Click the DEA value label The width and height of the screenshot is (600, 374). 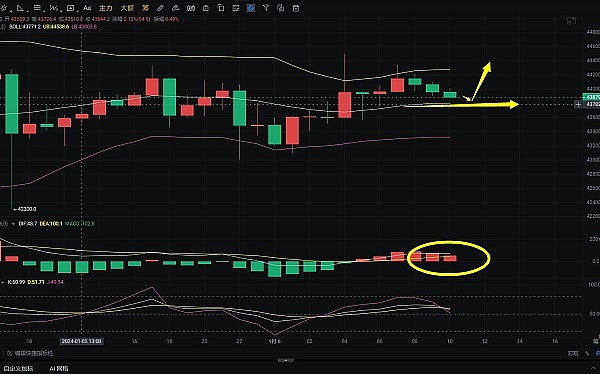click(x=51, y=224)
